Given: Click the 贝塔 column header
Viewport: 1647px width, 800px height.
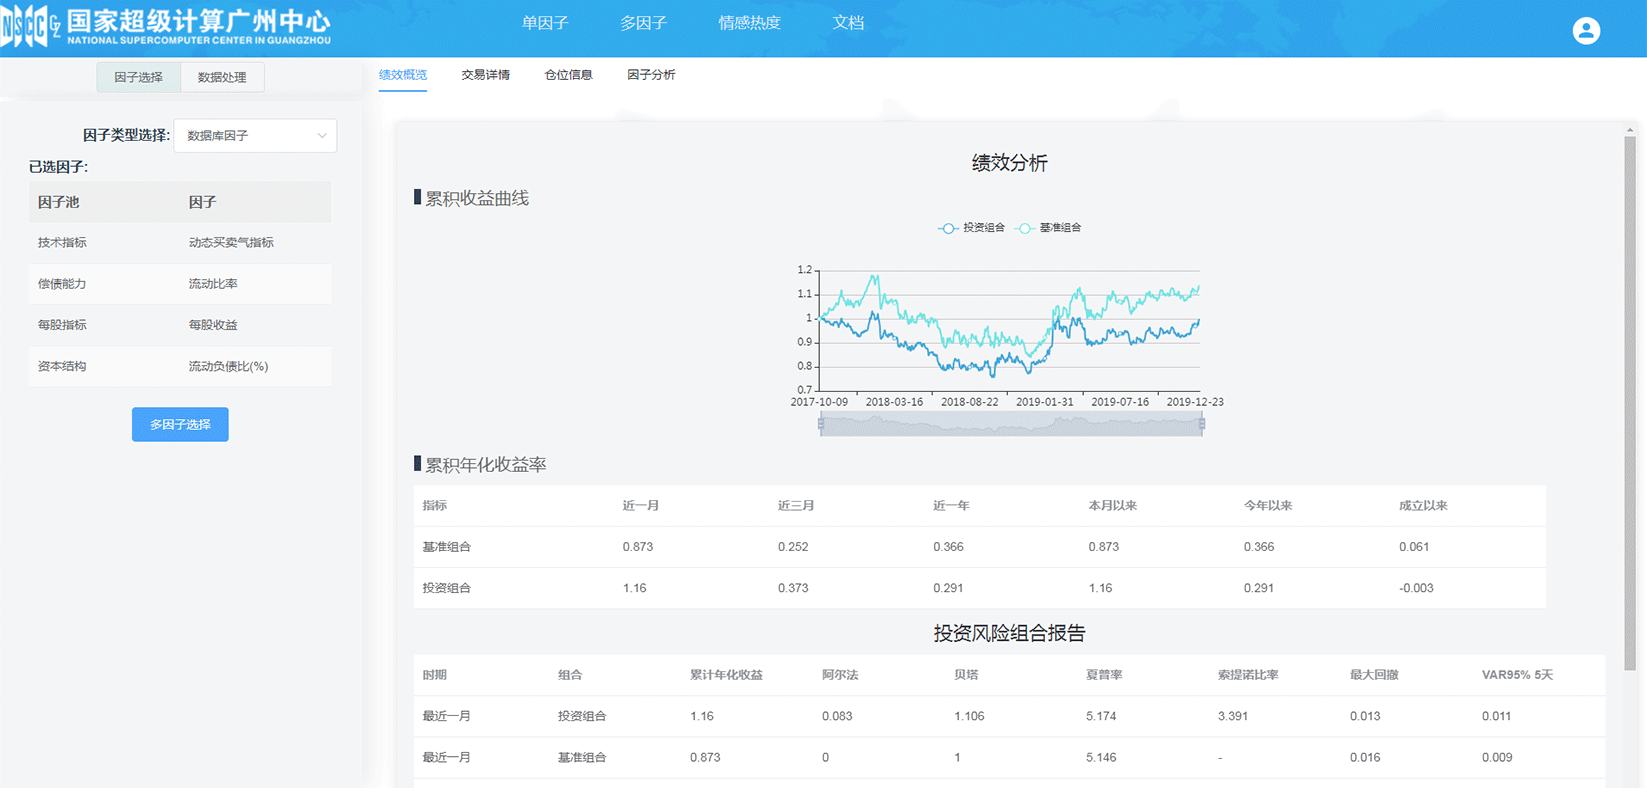Looking at the screenshot, I should tap(966, 675).
